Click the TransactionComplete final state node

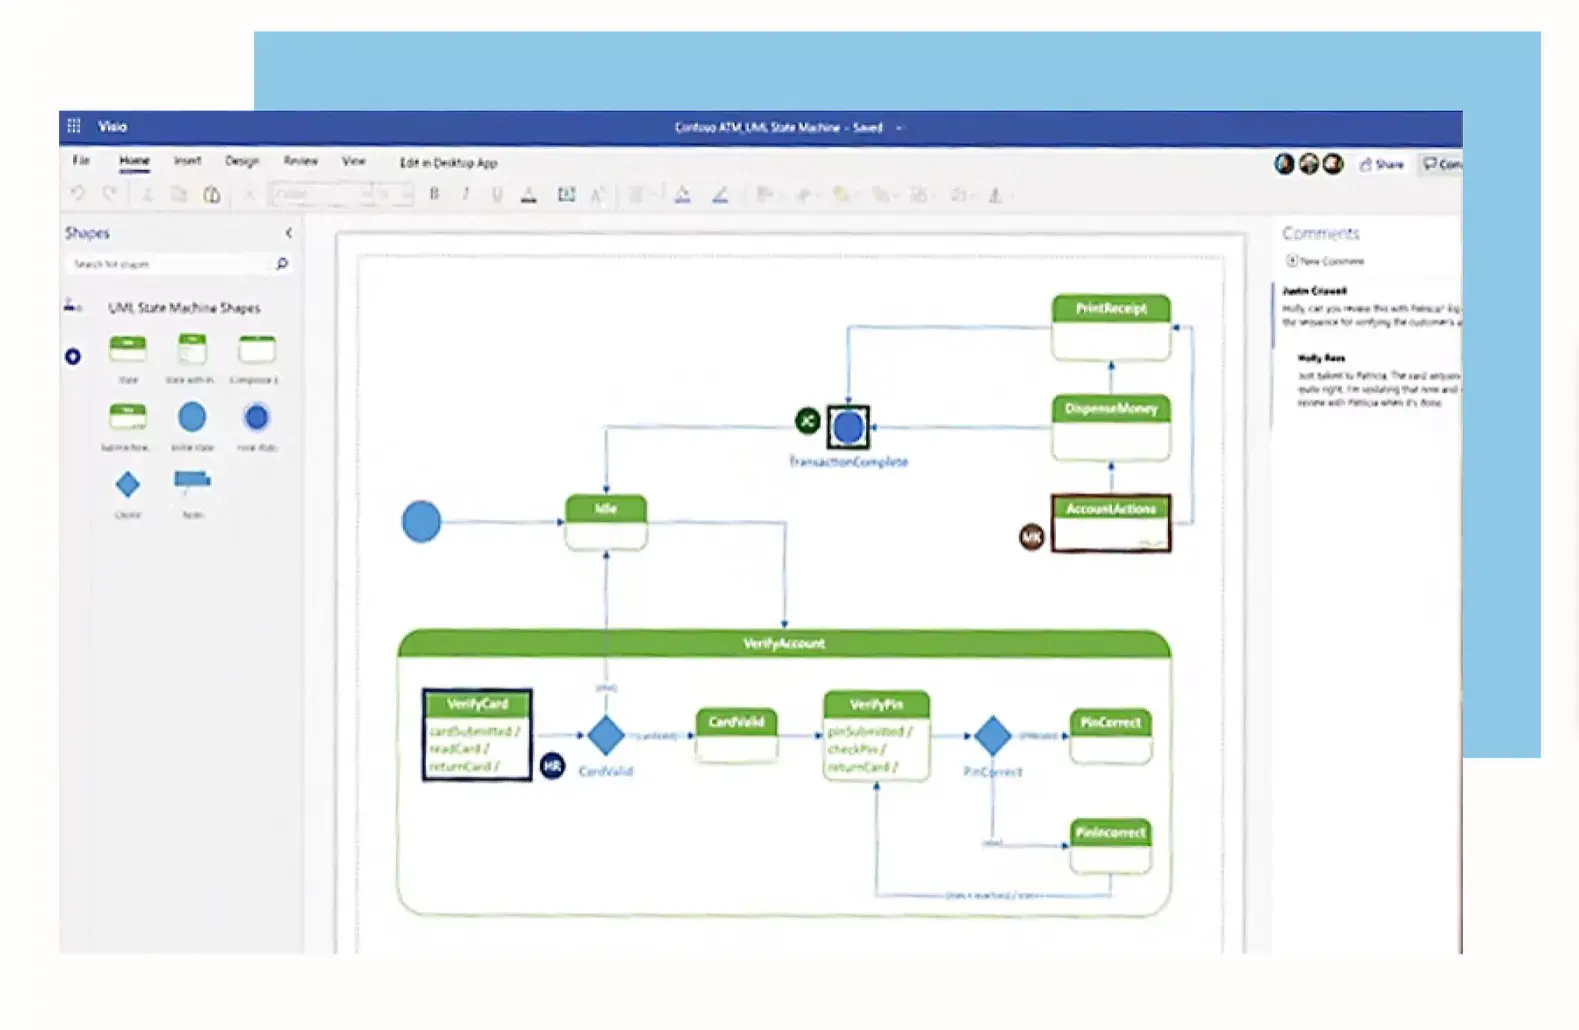tap(848, 428)
